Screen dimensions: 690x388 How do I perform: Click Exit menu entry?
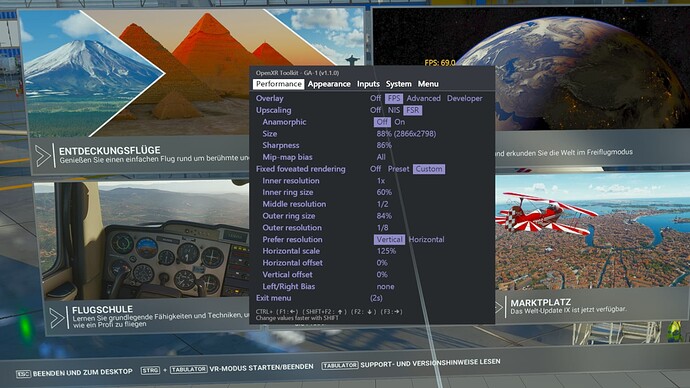tap(273, 298)
